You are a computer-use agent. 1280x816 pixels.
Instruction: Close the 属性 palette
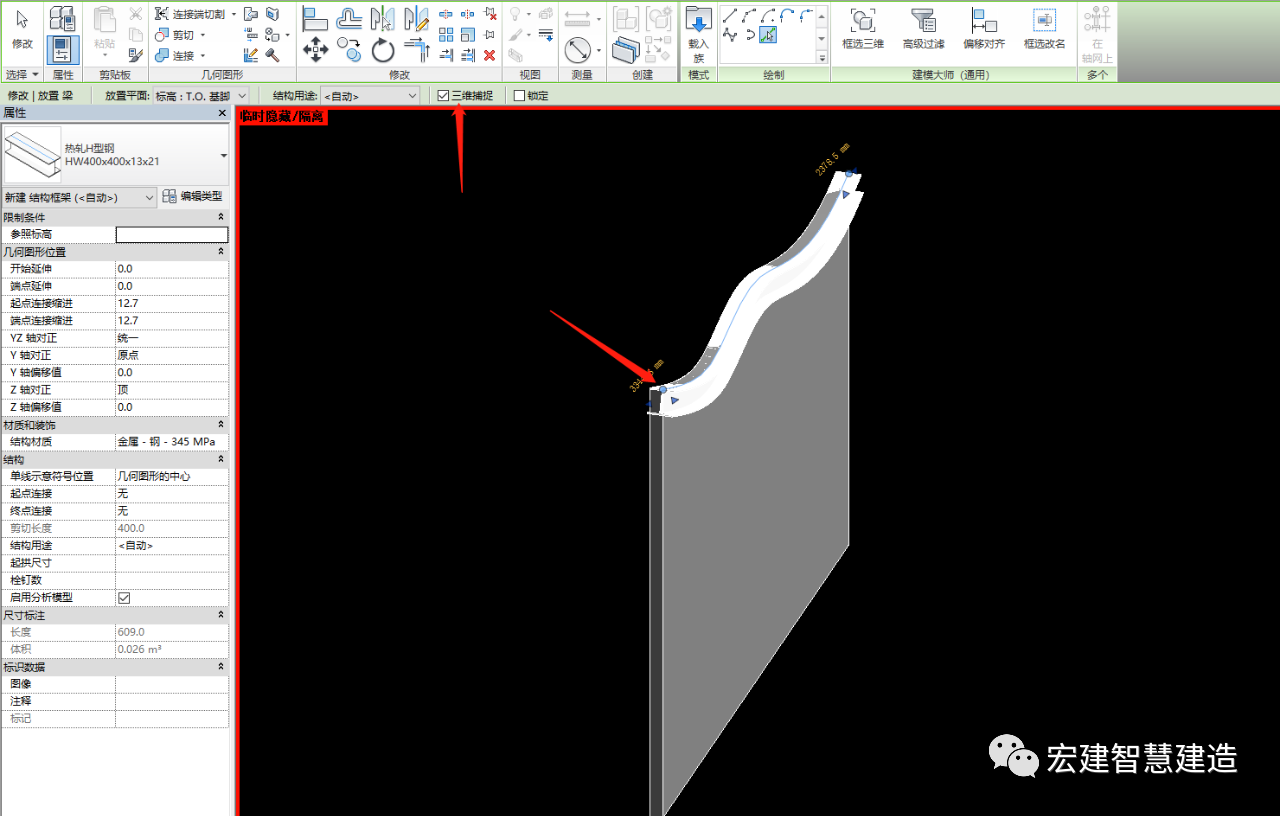222,113
